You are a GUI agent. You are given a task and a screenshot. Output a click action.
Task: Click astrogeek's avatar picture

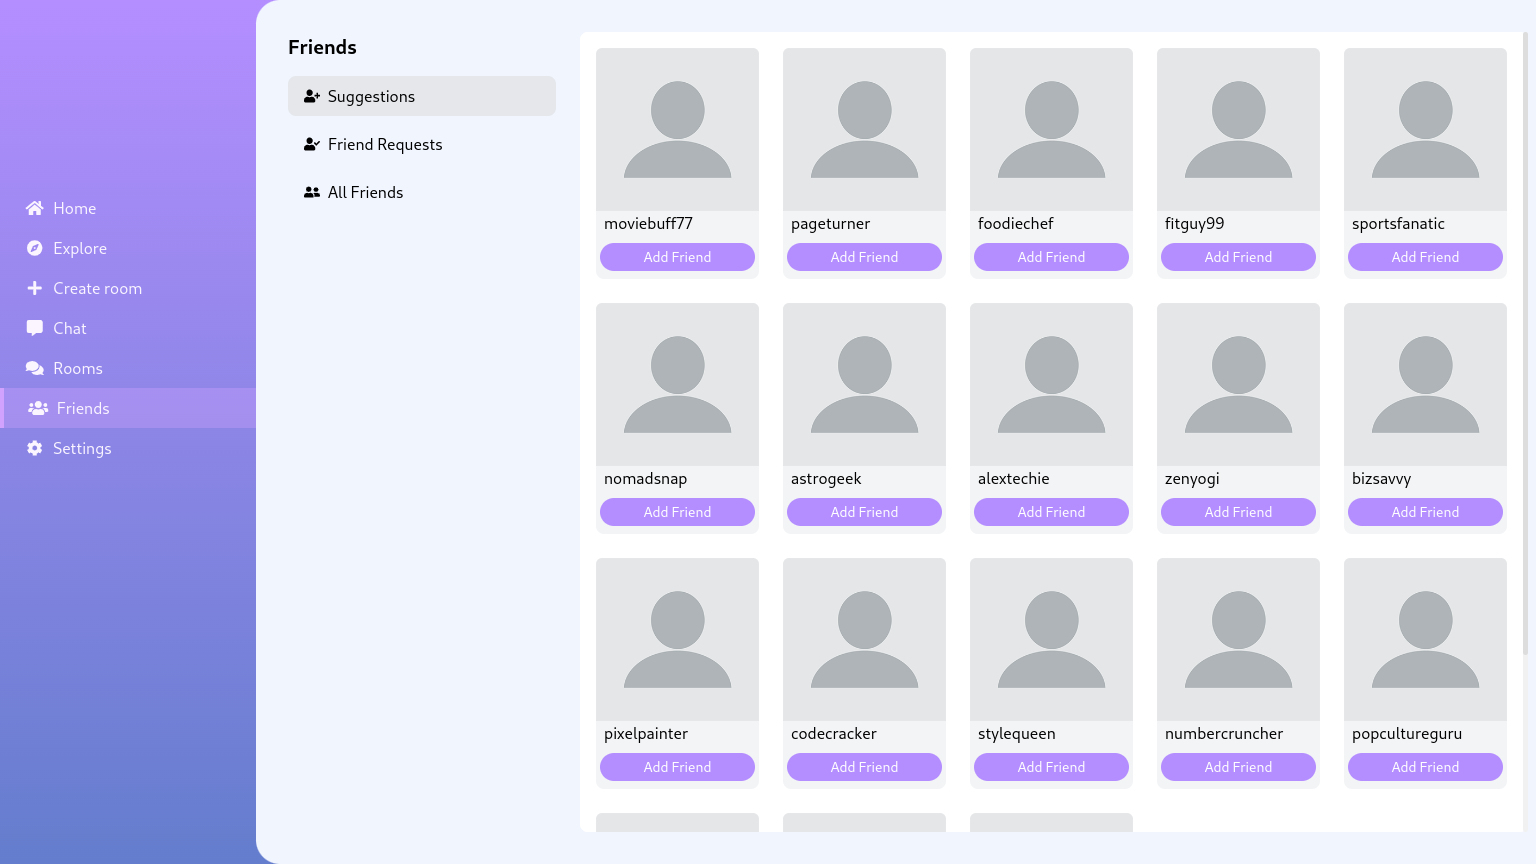(x=864, y=384)
